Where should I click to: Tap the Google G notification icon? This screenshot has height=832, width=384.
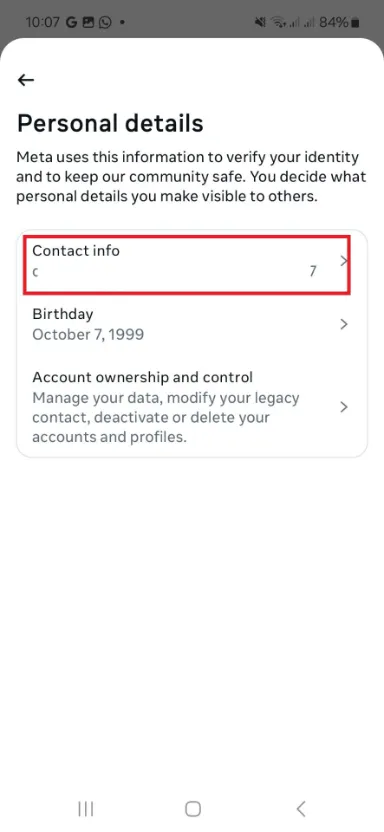click(72, 22)
